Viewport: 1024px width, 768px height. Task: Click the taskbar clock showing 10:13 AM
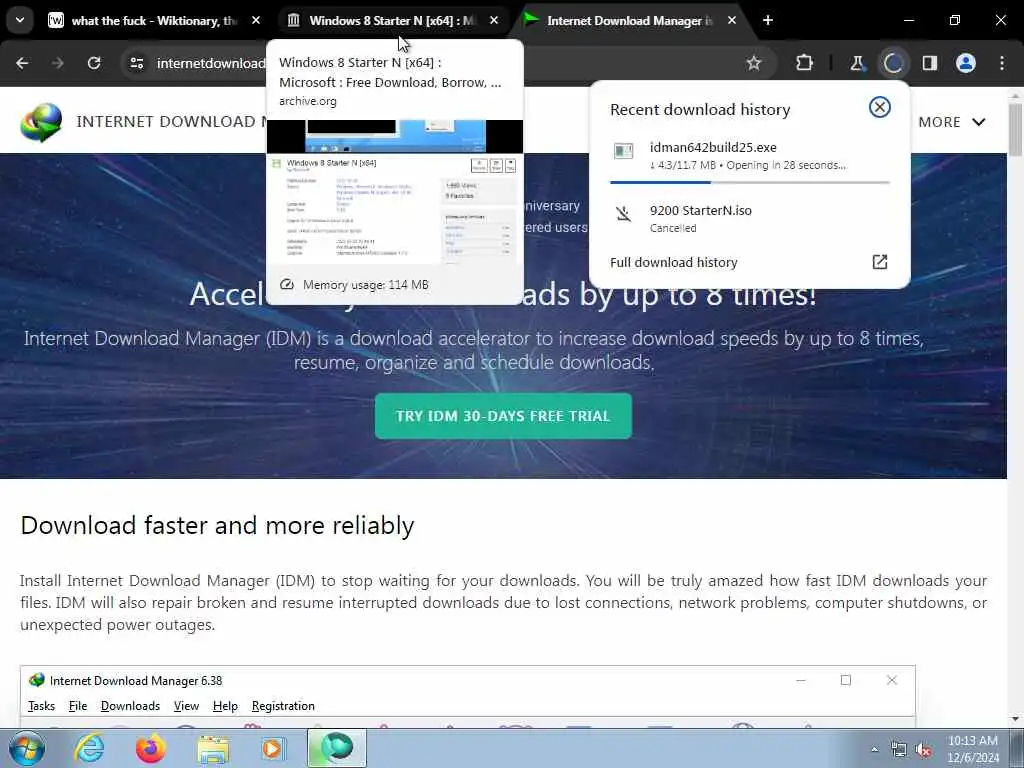(x=973, y=749)
